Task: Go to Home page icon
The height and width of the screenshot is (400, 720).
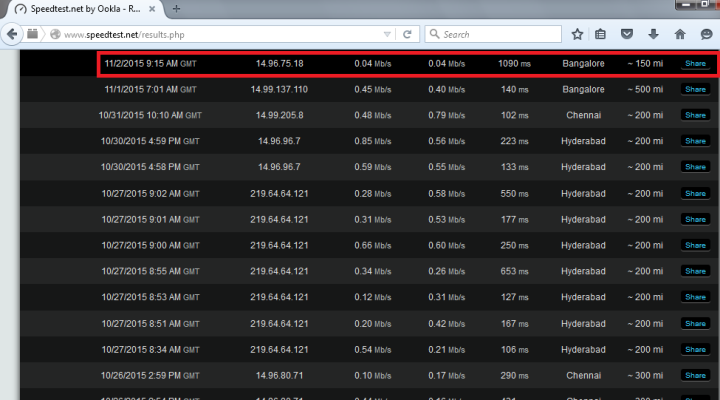Action: 680,34
